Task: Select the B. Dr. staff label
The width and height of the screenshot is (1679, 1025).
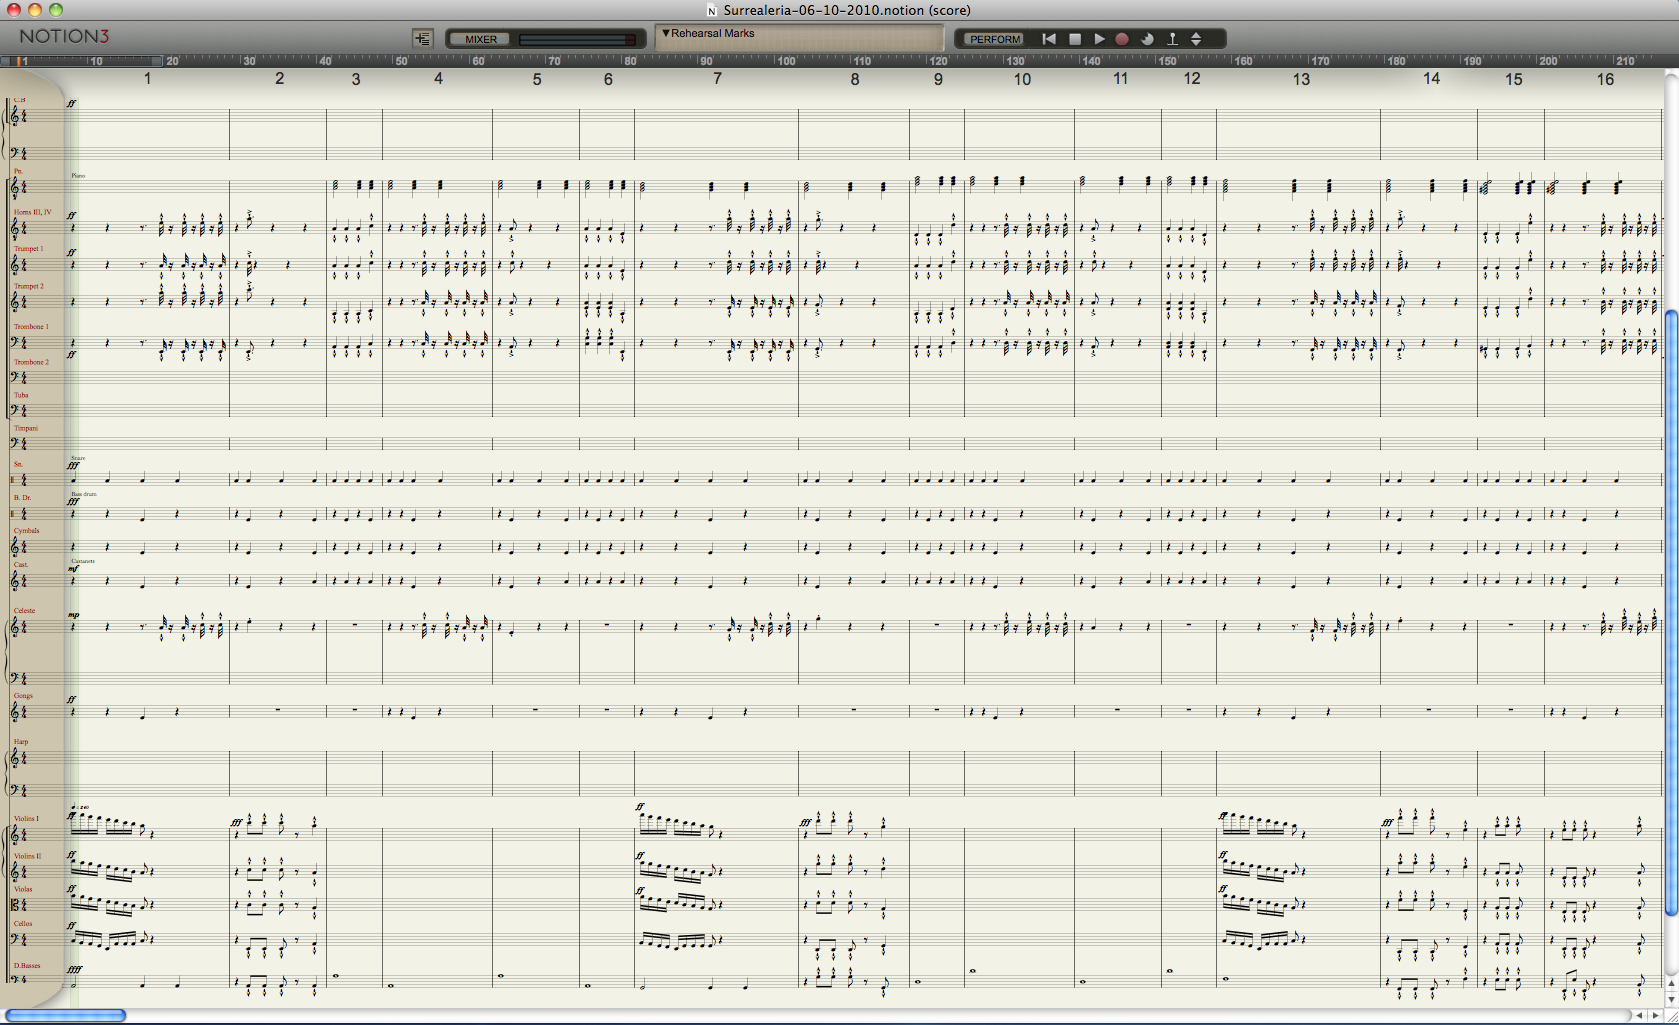Action: tap(22, 497)
